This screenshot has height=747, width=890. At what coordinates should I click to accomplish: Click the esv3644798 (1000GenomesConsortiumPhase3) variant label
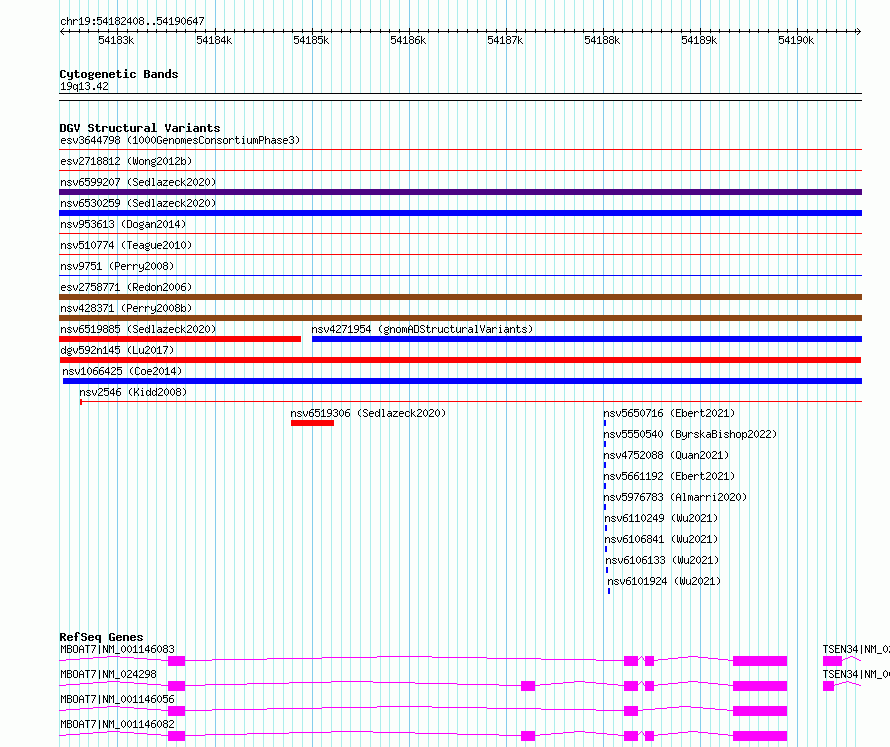click(x=180, y=140)
